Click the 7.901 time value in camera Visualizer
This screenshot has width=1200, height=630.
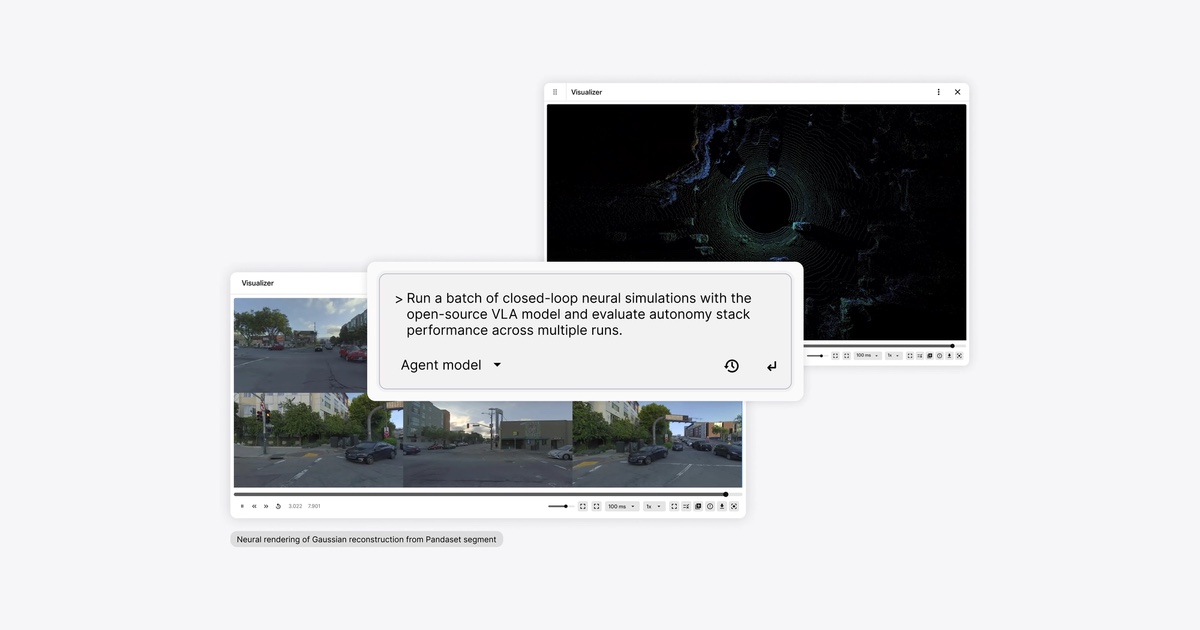[314, 506]
